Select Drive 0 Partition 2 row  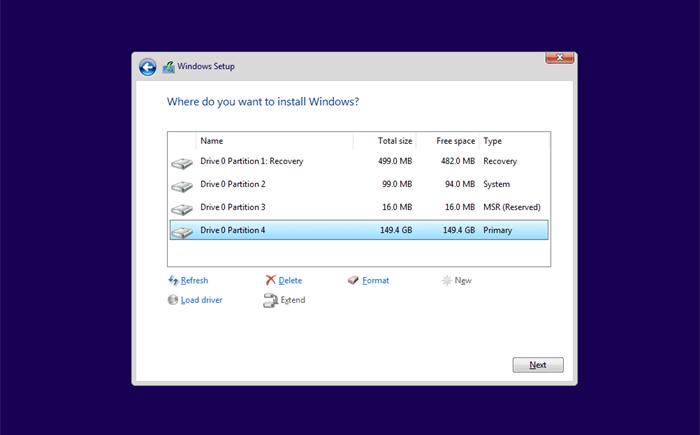359,184
